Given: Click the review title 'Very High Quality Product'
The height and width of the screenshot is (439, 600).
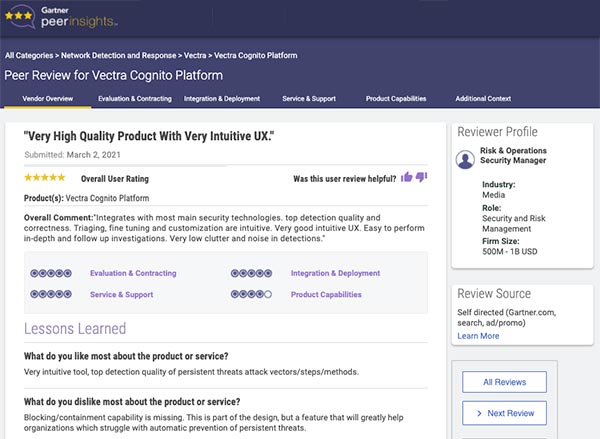Looking at the screenshot, I should pyautogui.click(x=149, y=136).
